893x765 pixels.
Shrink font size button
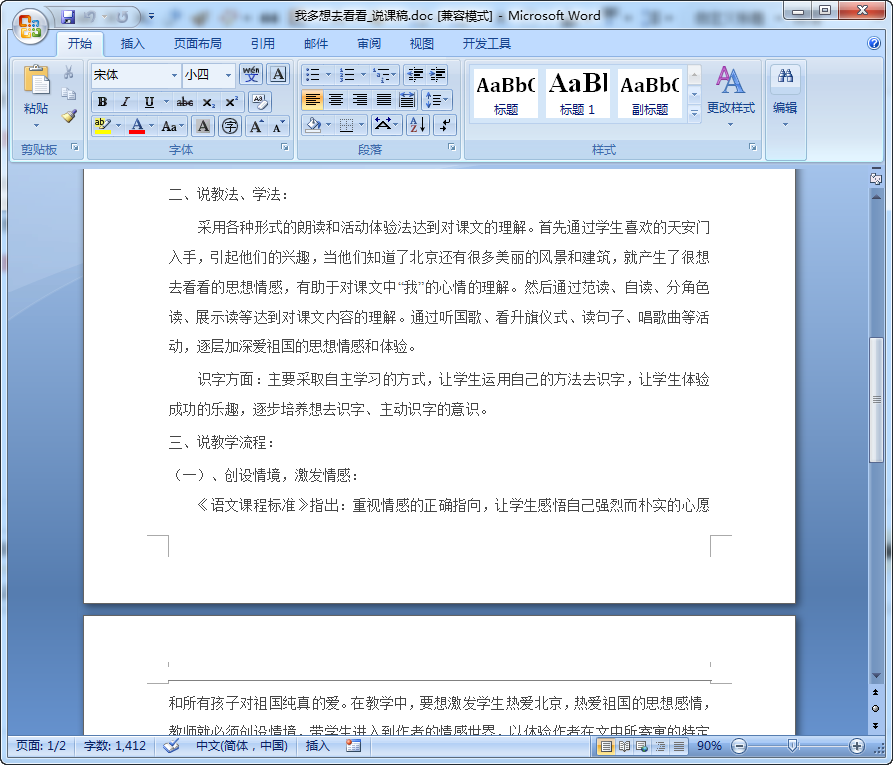click(277, 126)
